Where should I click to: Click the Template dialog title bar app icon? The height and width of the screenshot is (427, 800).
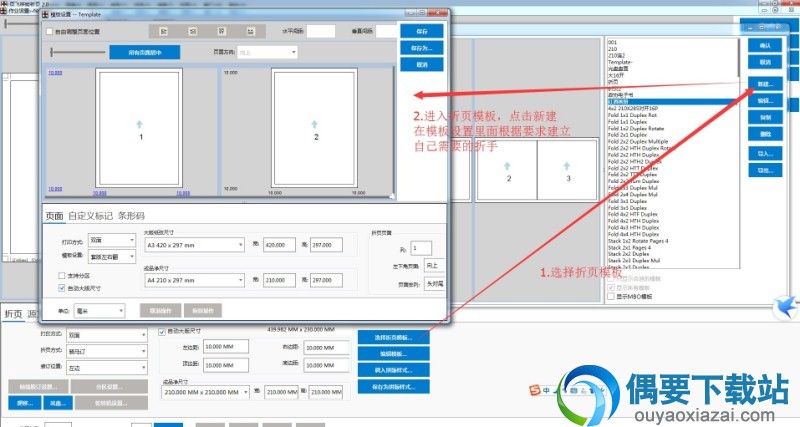[45, 14]
